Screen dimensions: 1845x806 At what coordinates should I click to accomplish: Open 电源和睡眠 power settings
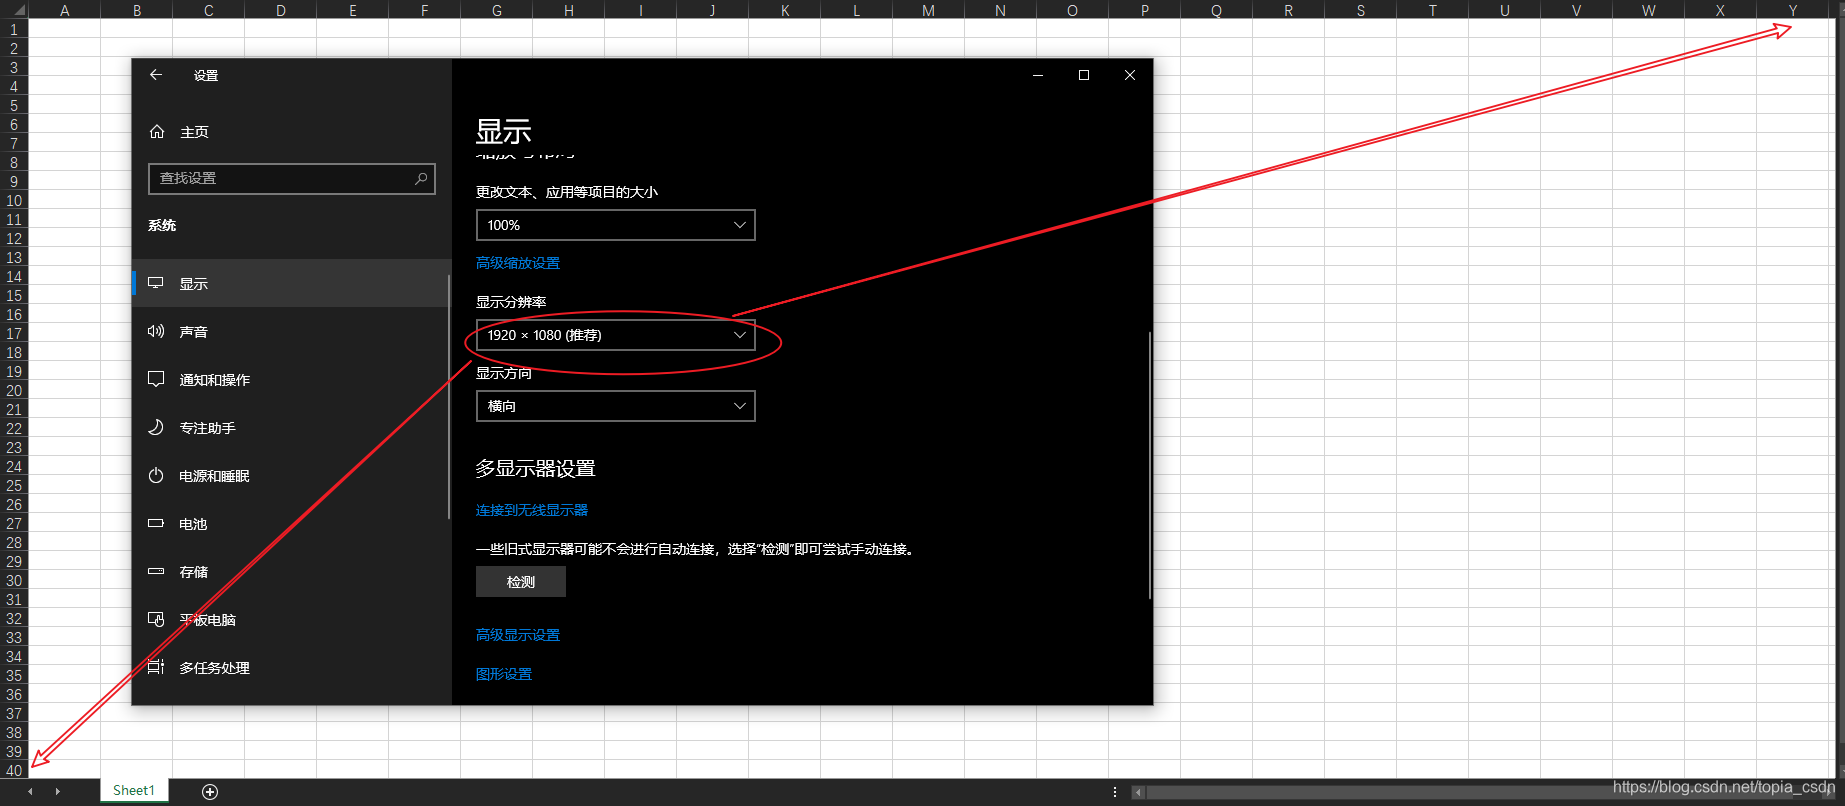[x=291, y=476]
